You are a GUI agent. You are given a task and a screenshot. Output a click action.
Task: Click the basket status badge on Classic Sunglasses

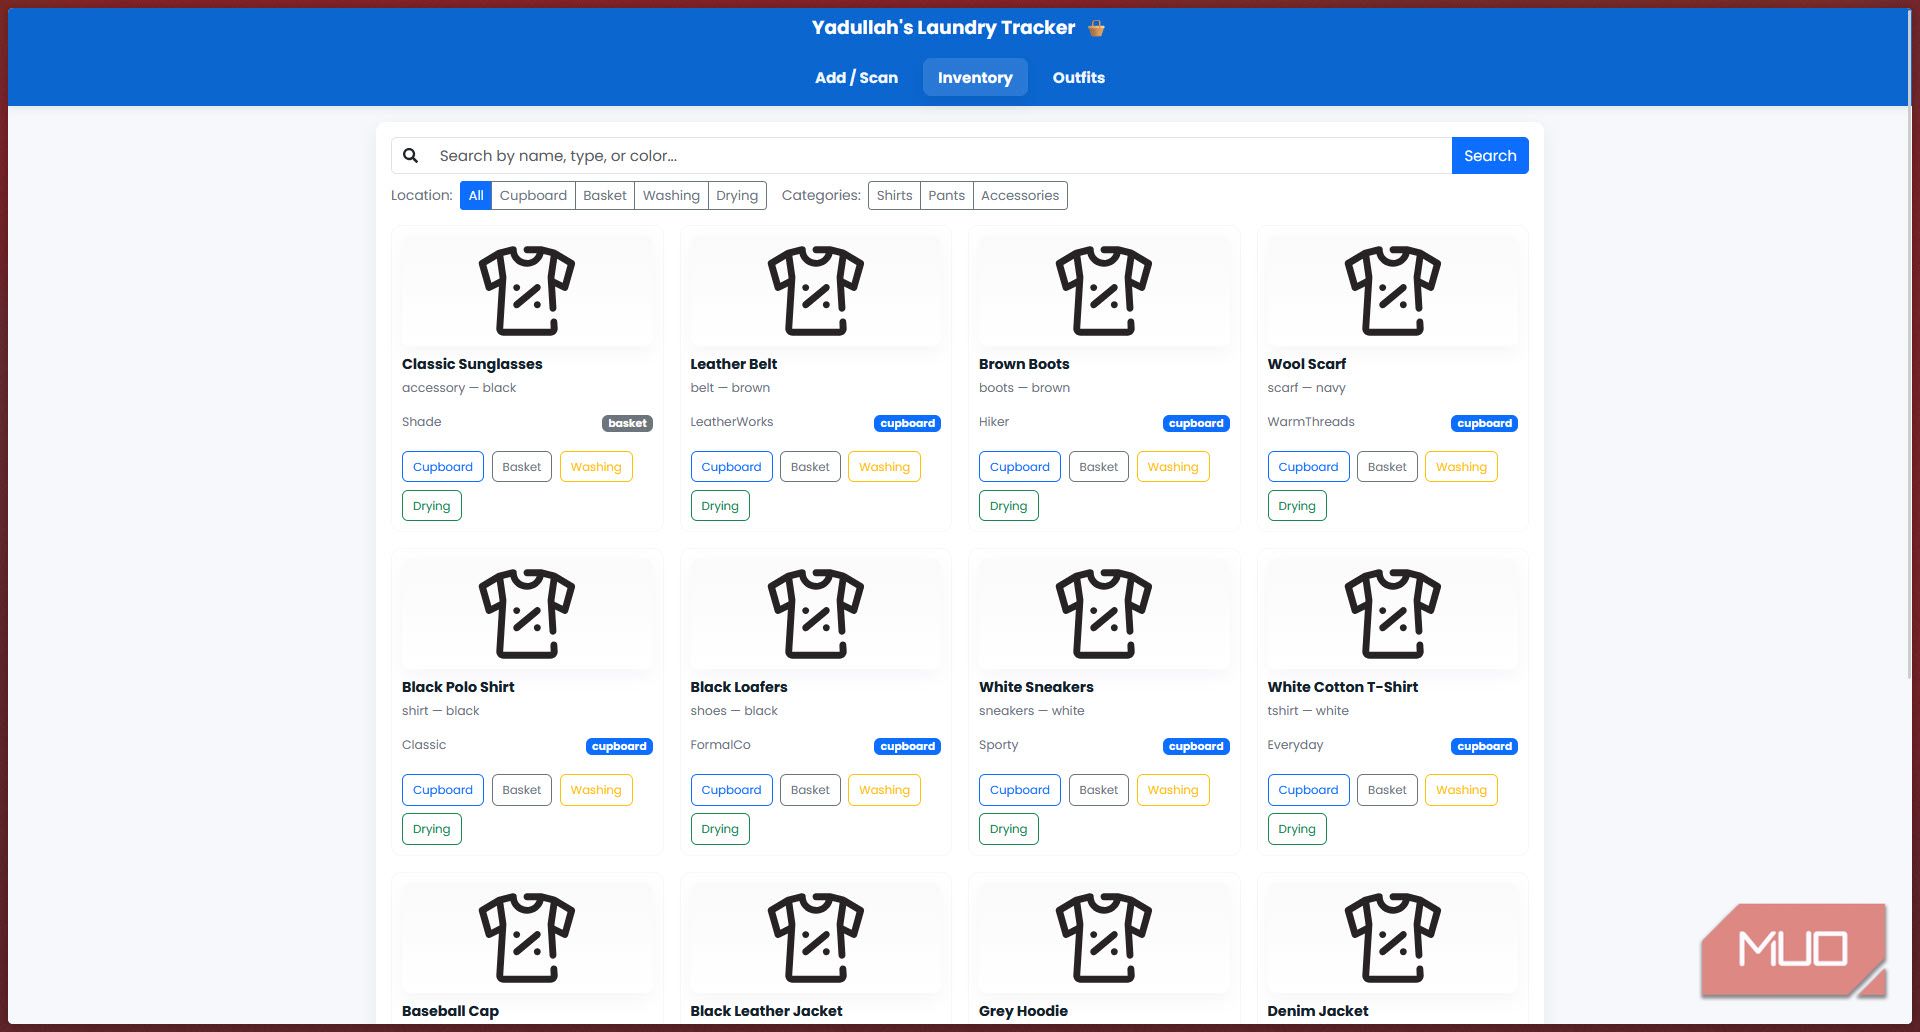click(627, 423)
